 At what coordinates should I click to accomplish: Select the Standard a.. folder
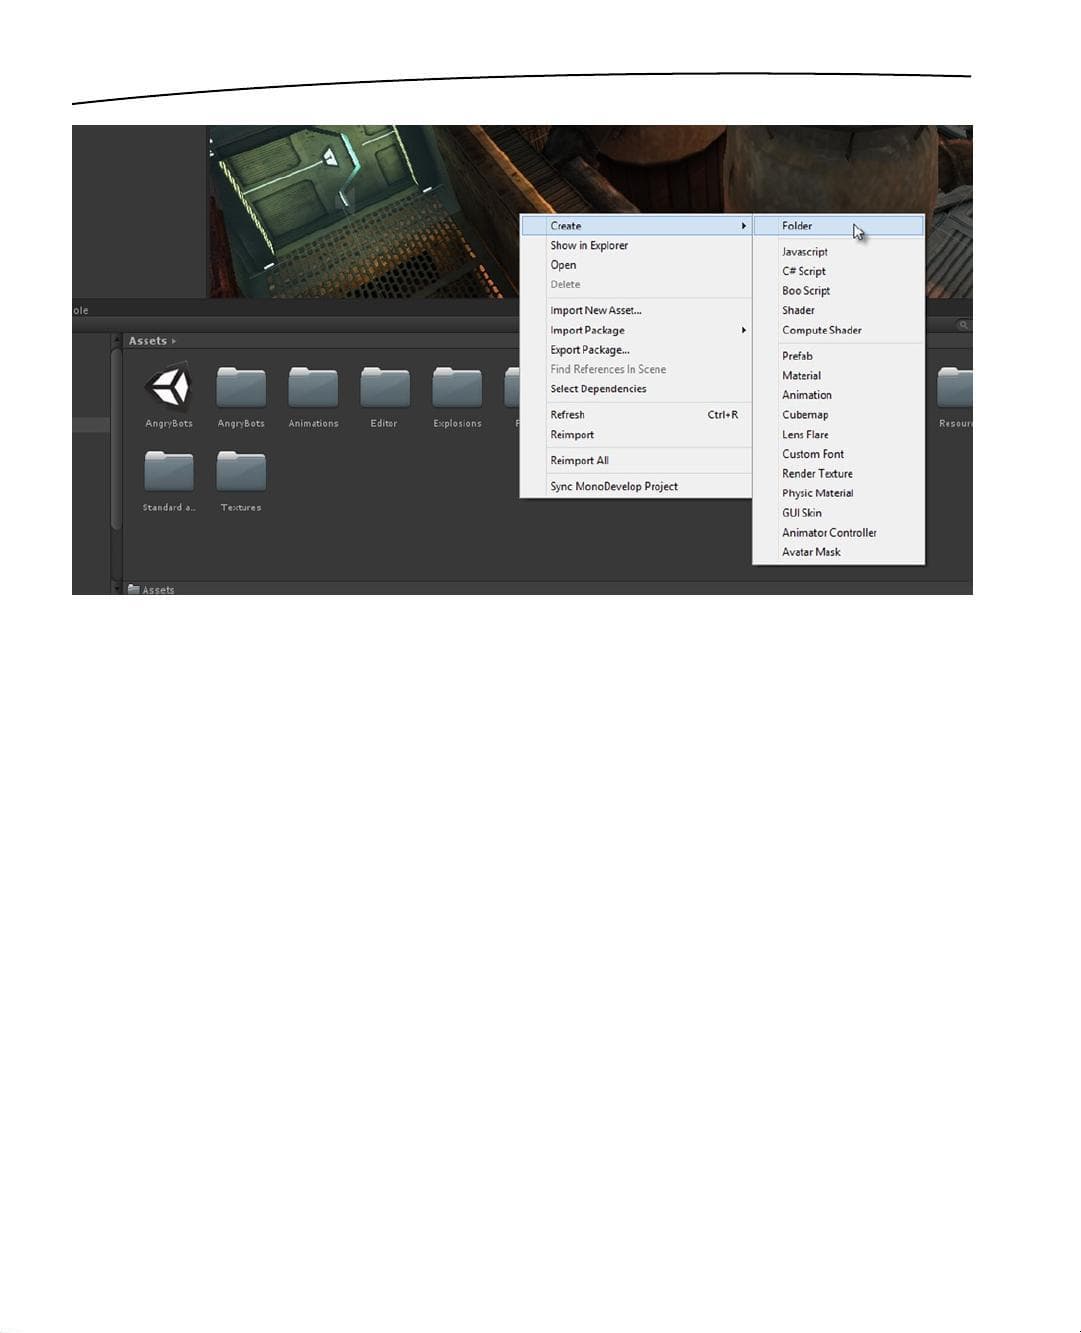point(169,471)
